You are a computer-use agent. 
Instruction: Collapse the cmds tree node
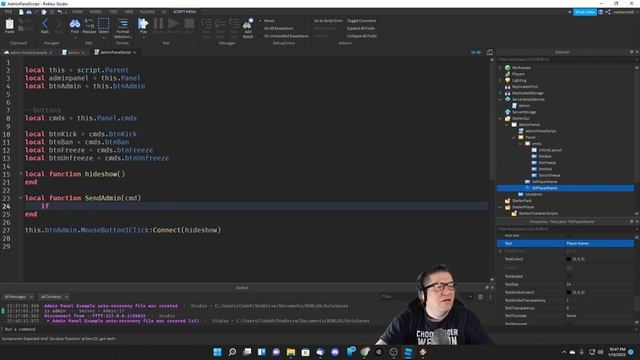click(x=520, y=144)
